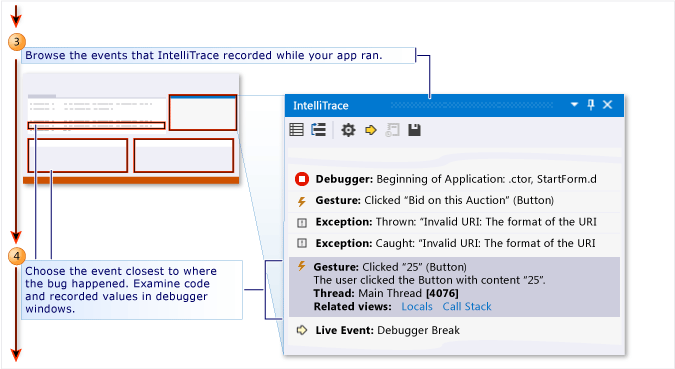Select Gesture Clicked "25" (Button) event
This screenshot has width=675, height=369.
[x=454, y=287]
